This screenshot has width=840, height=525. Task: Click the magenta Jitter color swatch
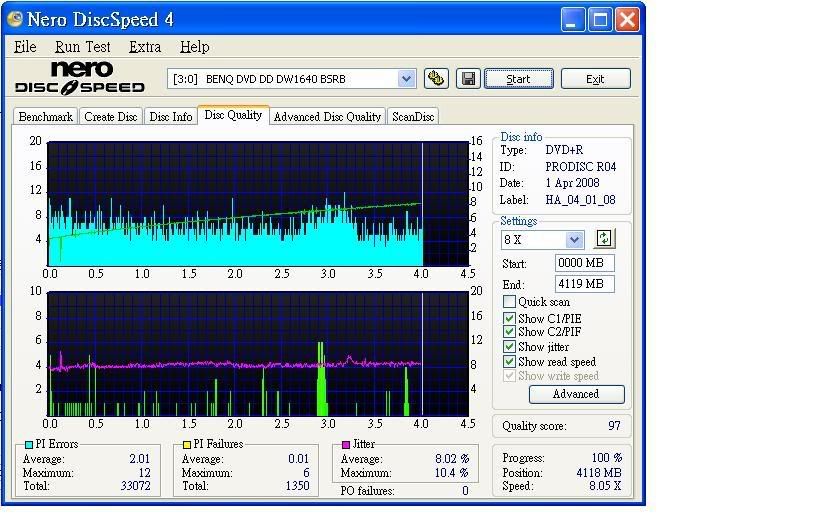[346, 445]
